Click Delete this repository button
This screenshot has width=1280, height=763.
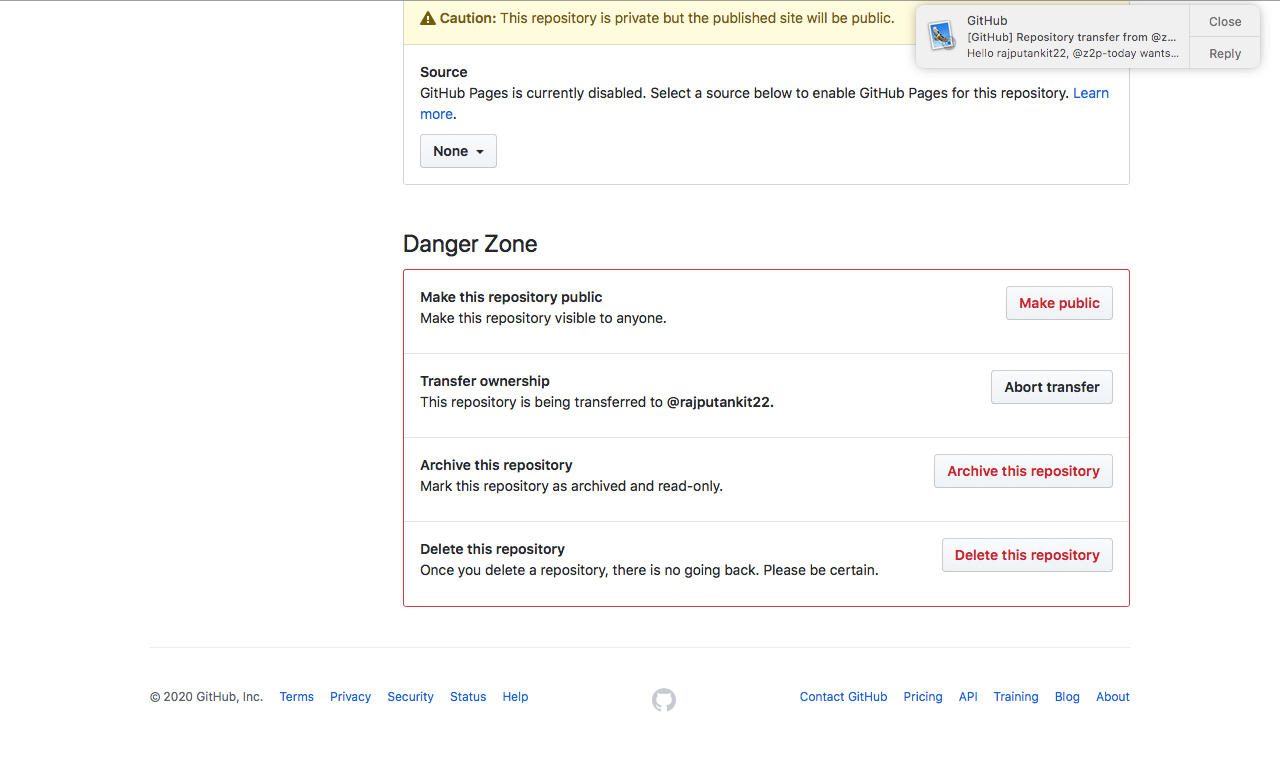click(x=1027, y=555)
